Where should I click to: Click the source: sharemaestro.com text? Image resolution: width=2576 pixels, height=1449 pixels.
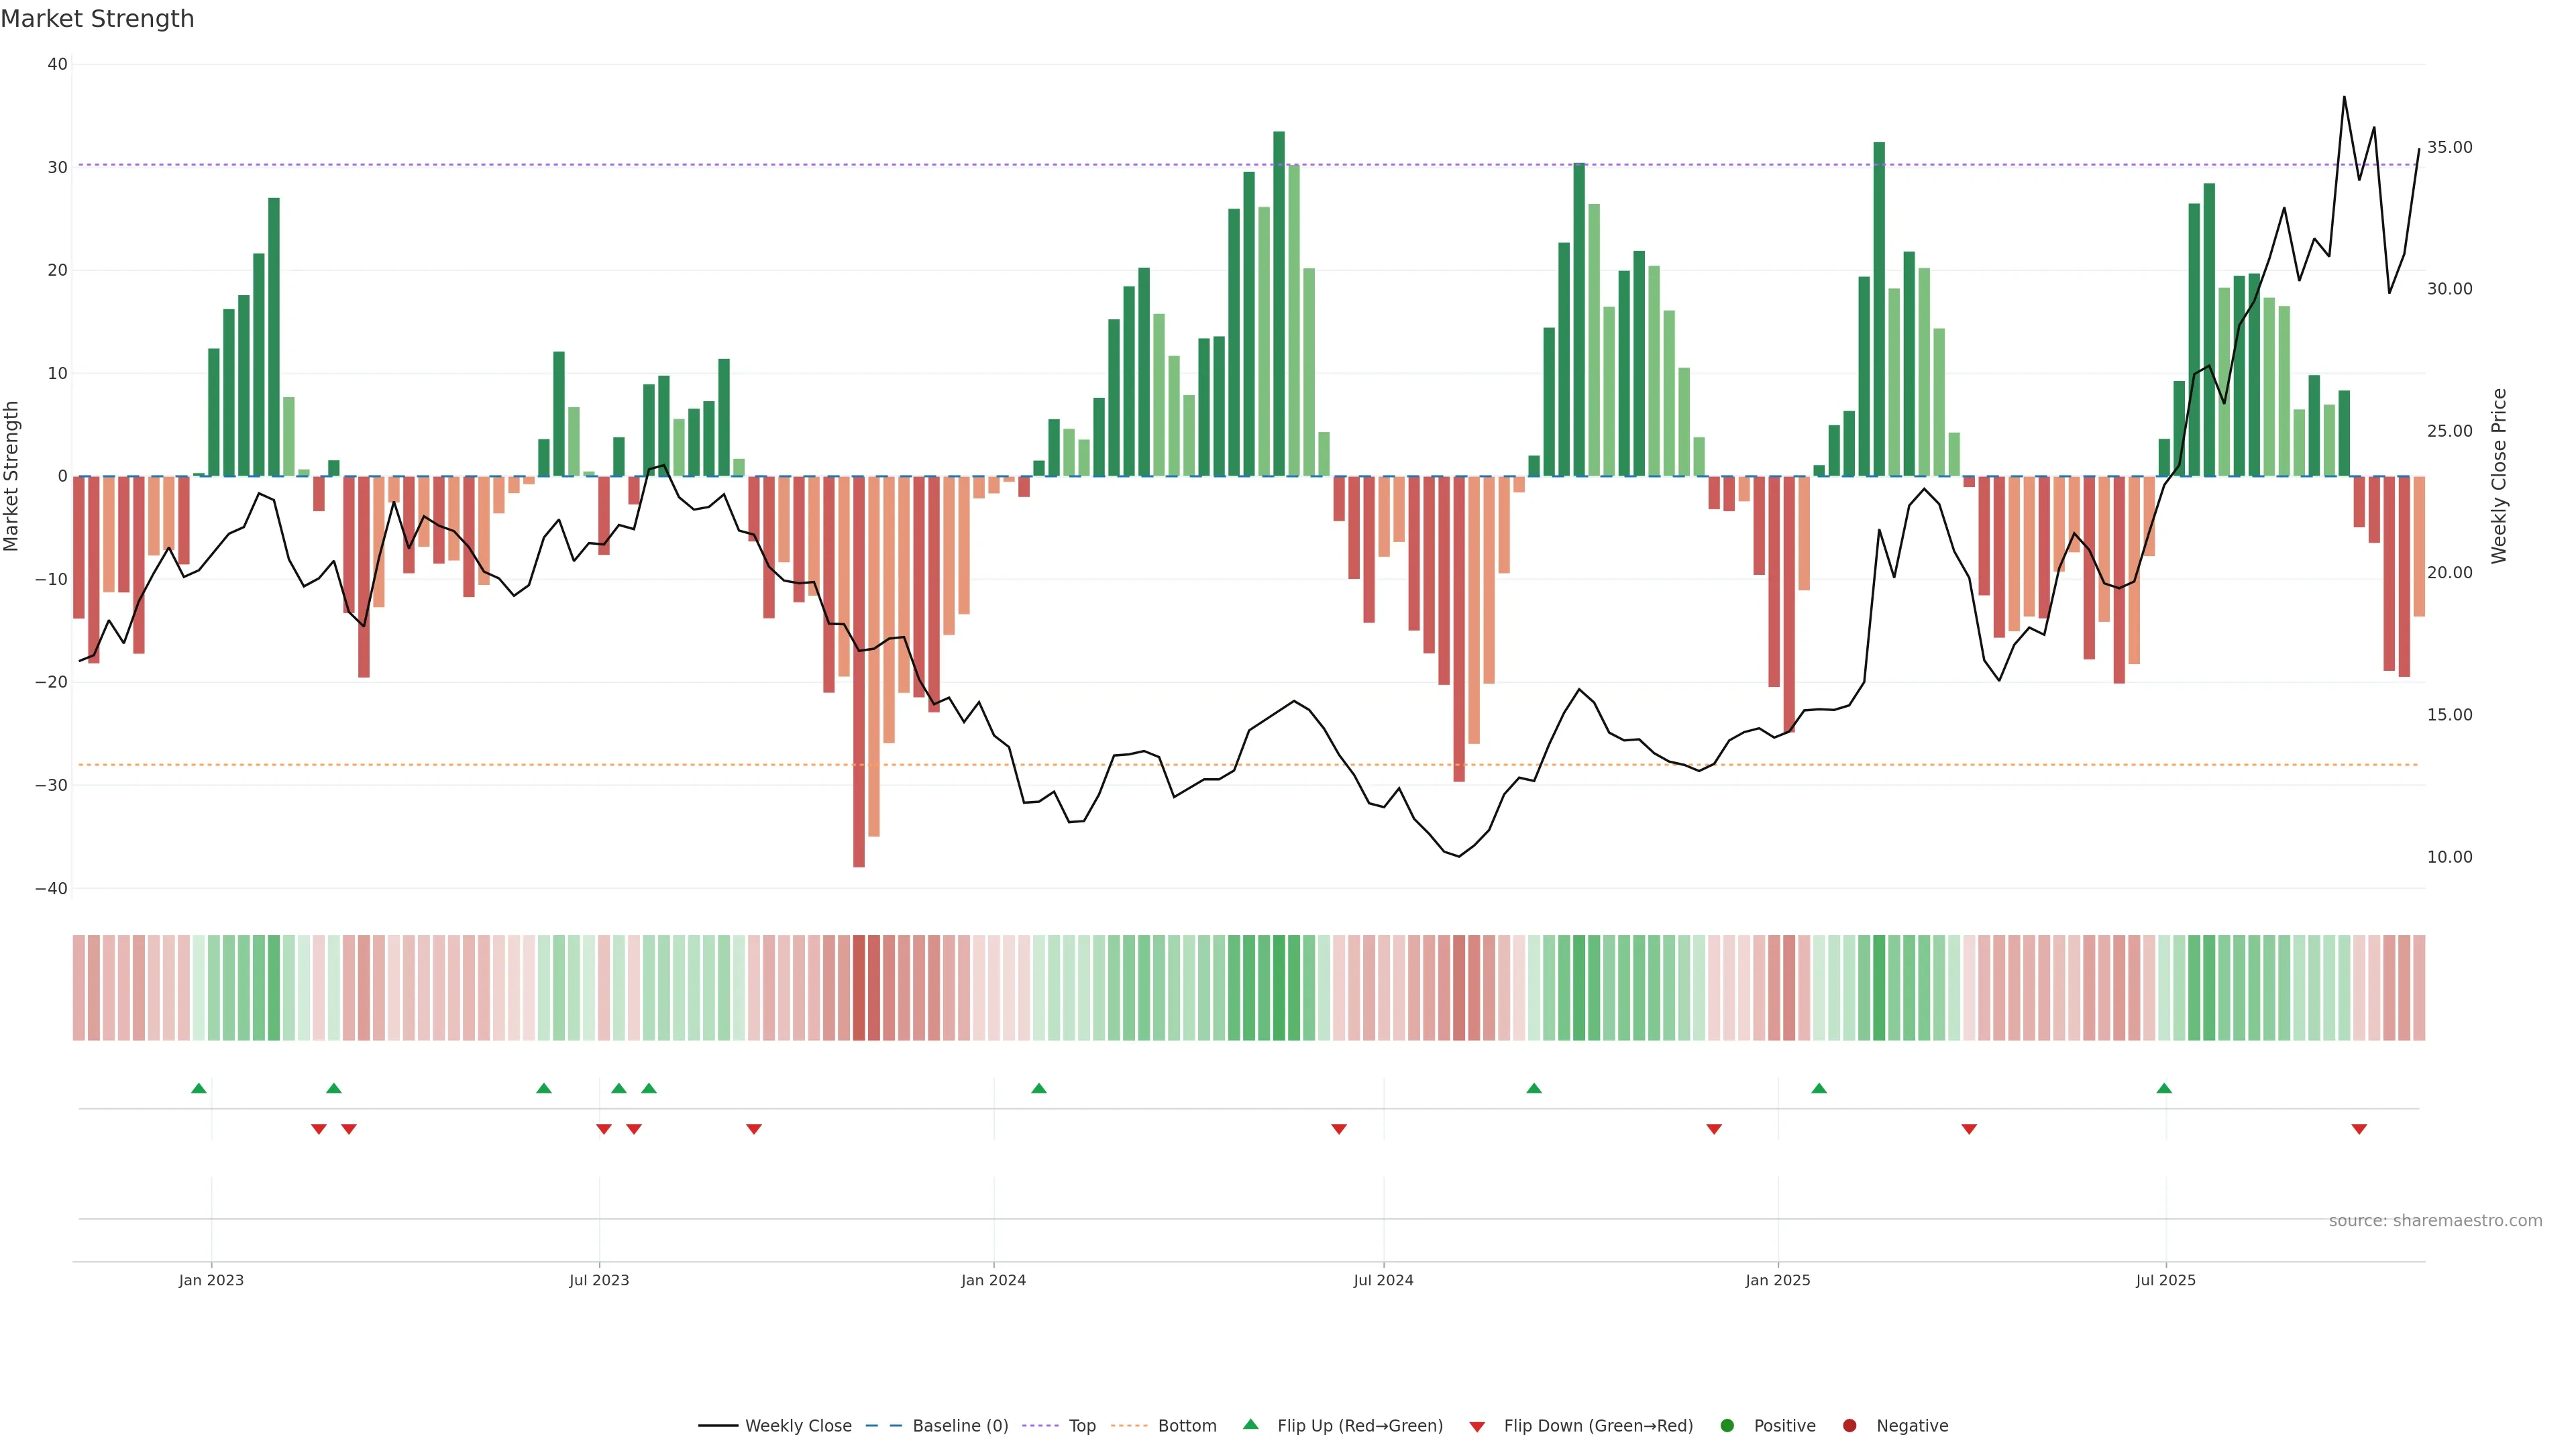click(x=2435, y=1220)
